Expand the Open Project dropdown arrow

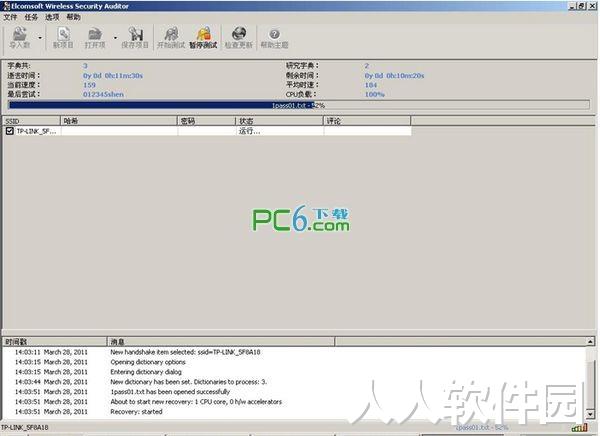[x=115, y=38]
